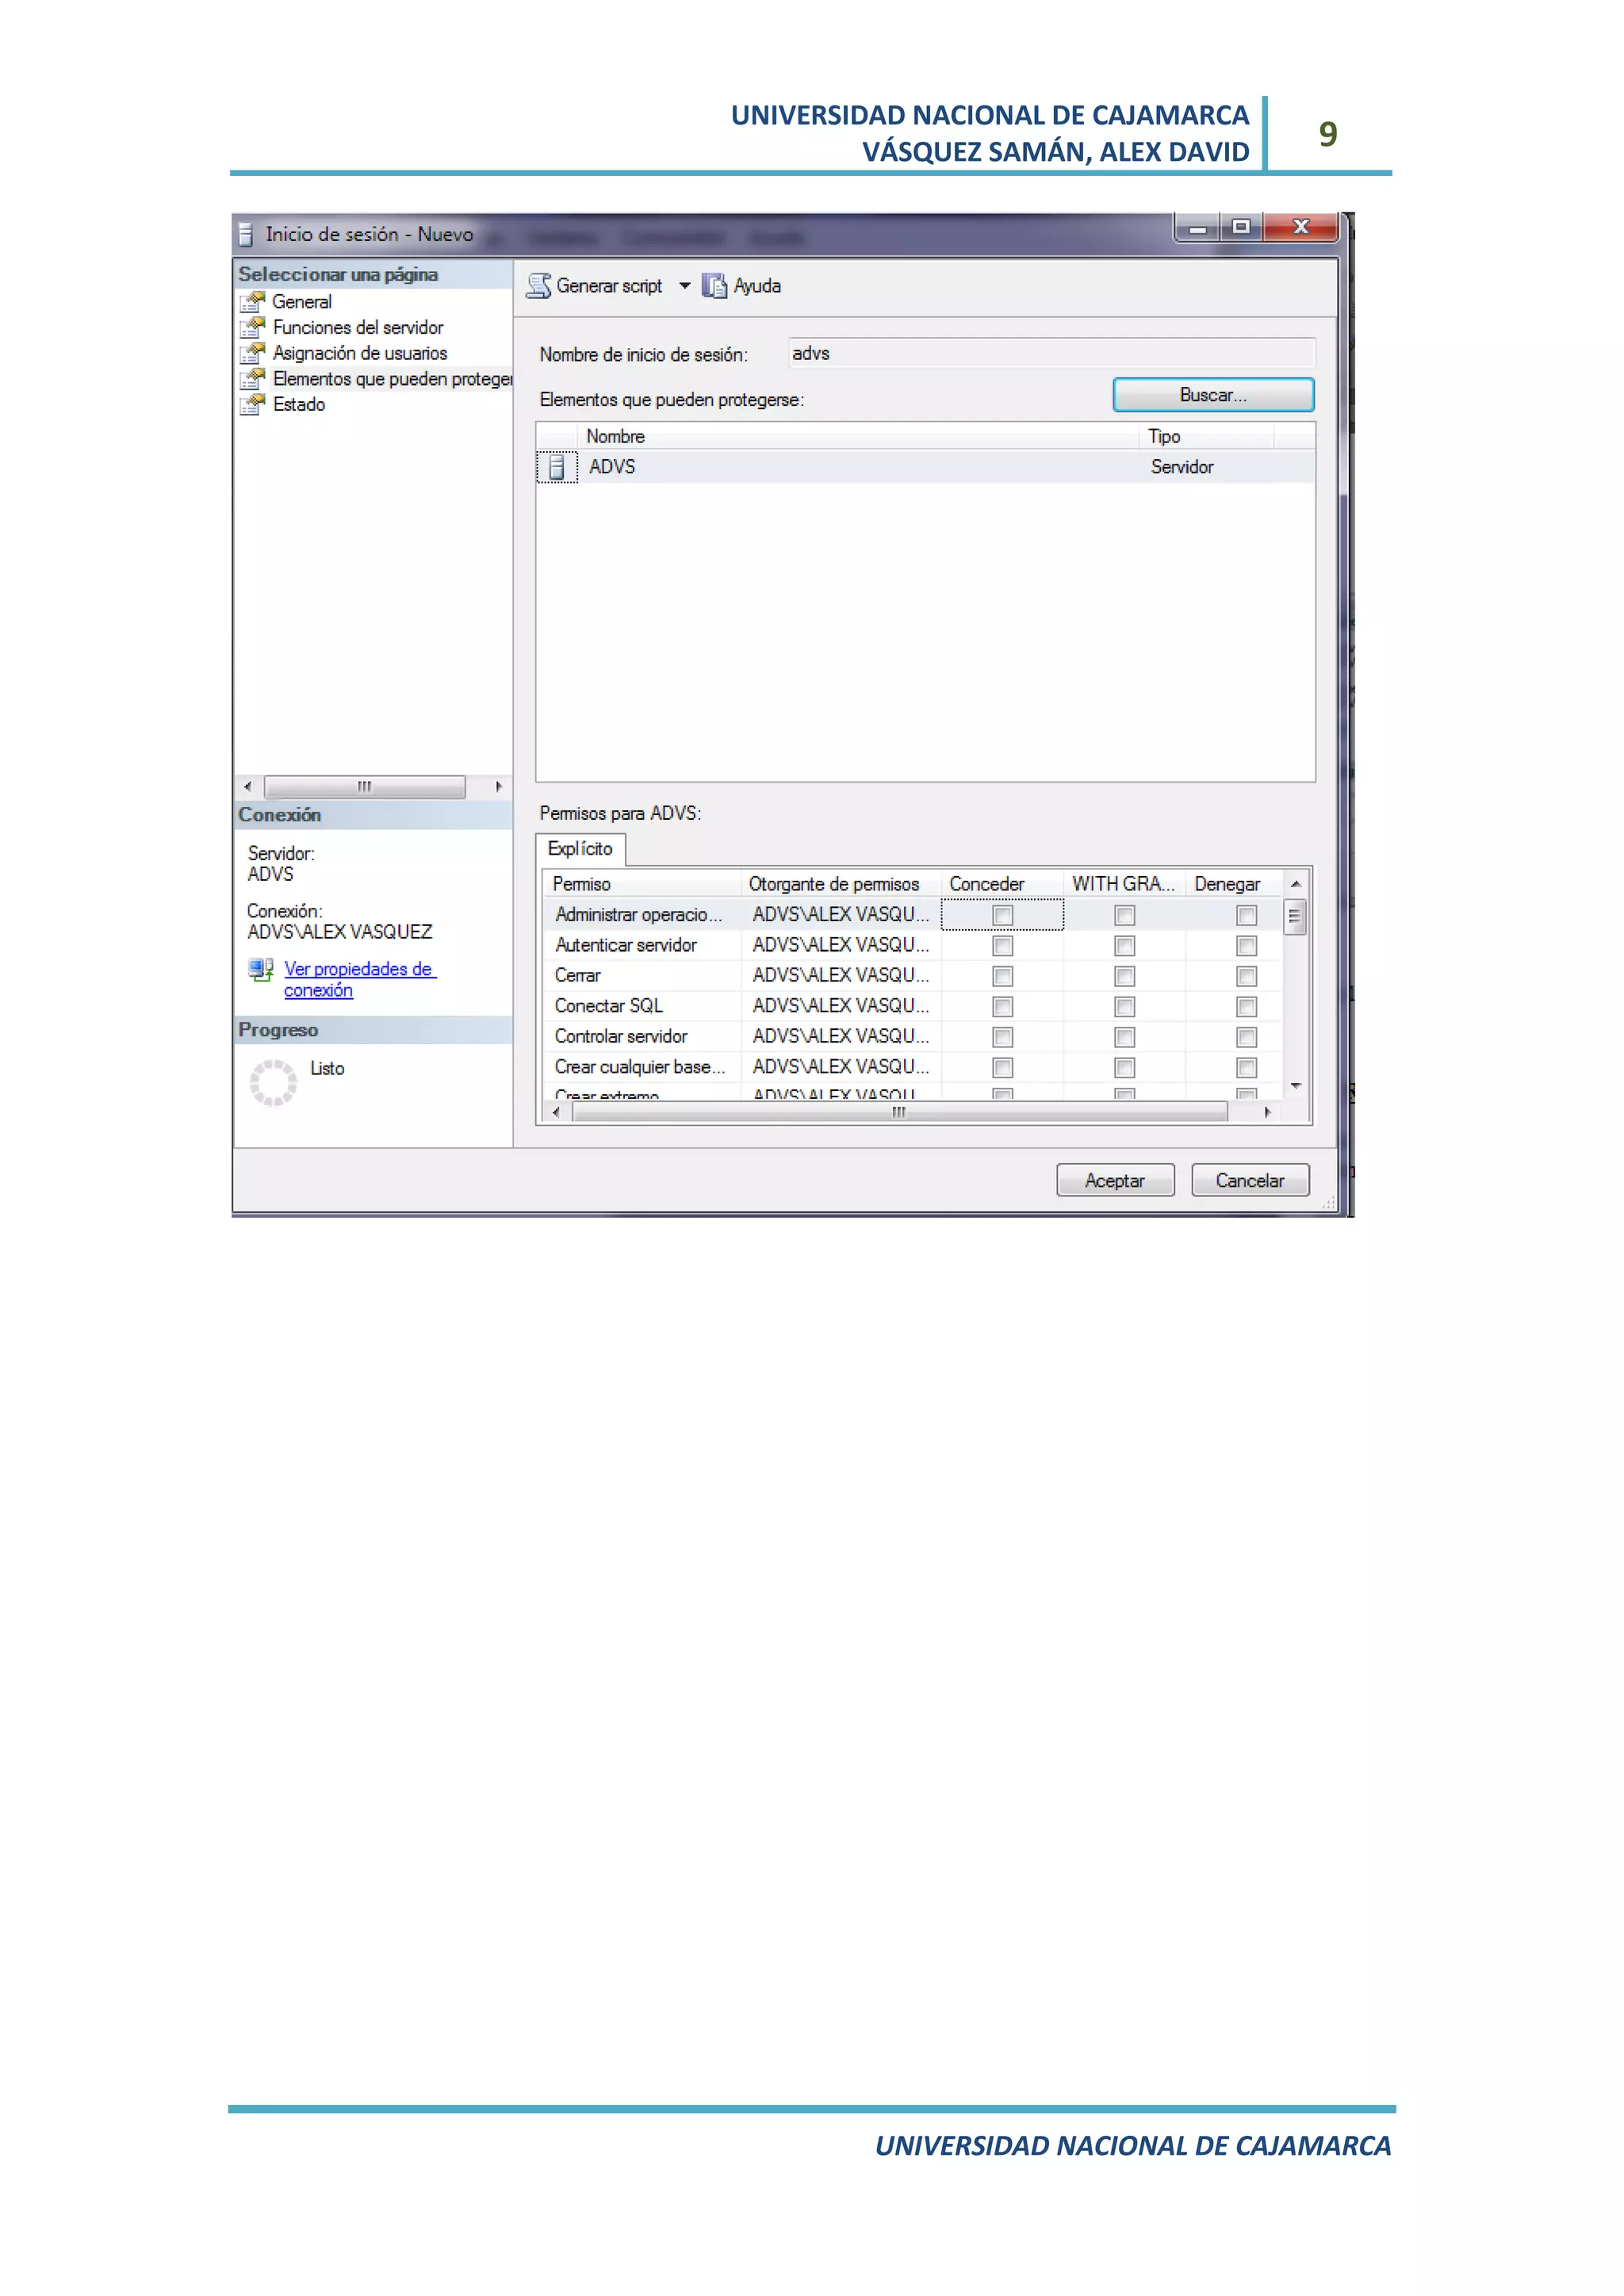
Task: Open the Generar script dropdown arrow
Action: (685, 286)
